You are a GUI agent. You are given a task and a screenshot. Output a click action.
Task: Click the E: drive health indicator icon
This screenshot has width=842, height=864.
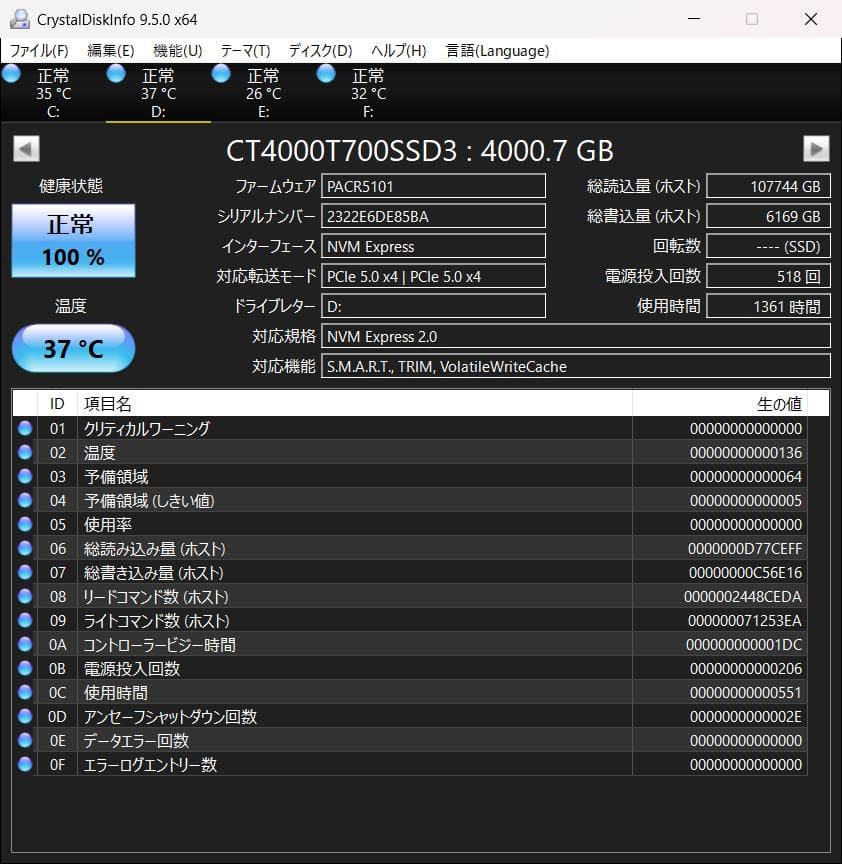point(221,73)
